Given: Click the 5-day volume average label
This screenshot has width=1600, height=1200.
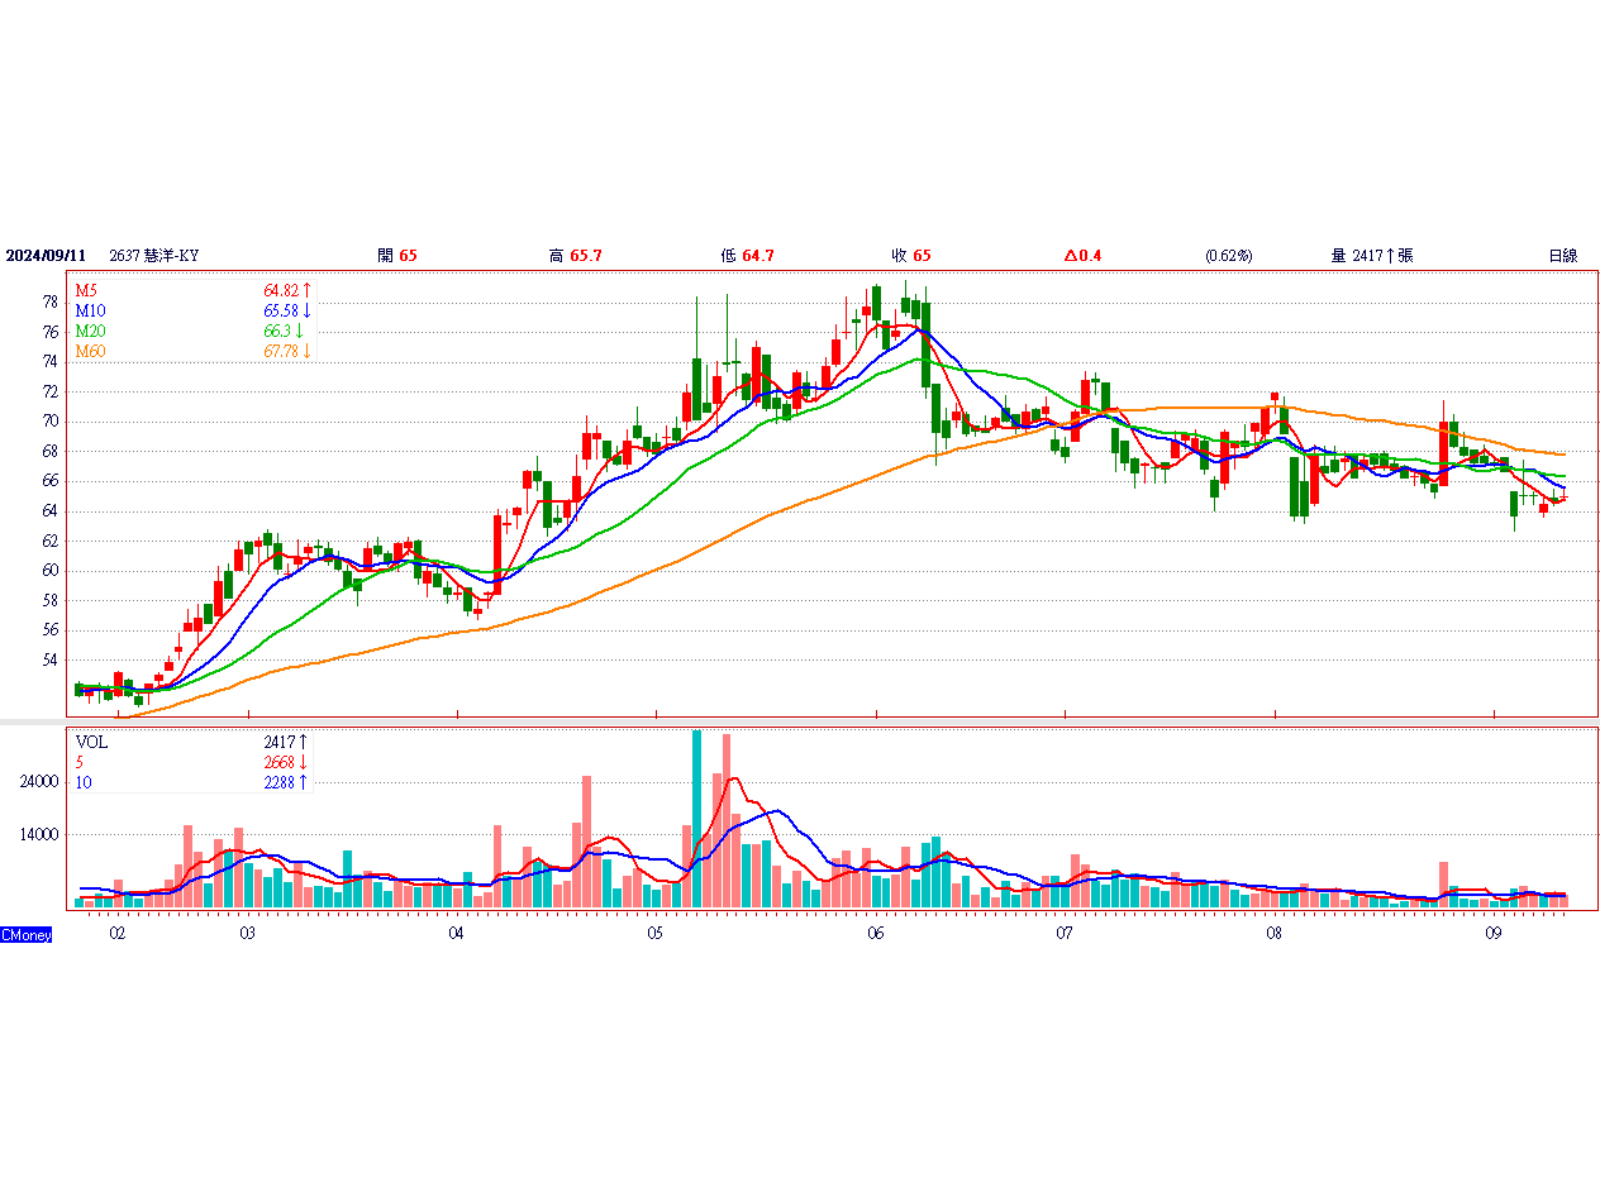Looking at the screenshot, I should [x=79, y=762].
